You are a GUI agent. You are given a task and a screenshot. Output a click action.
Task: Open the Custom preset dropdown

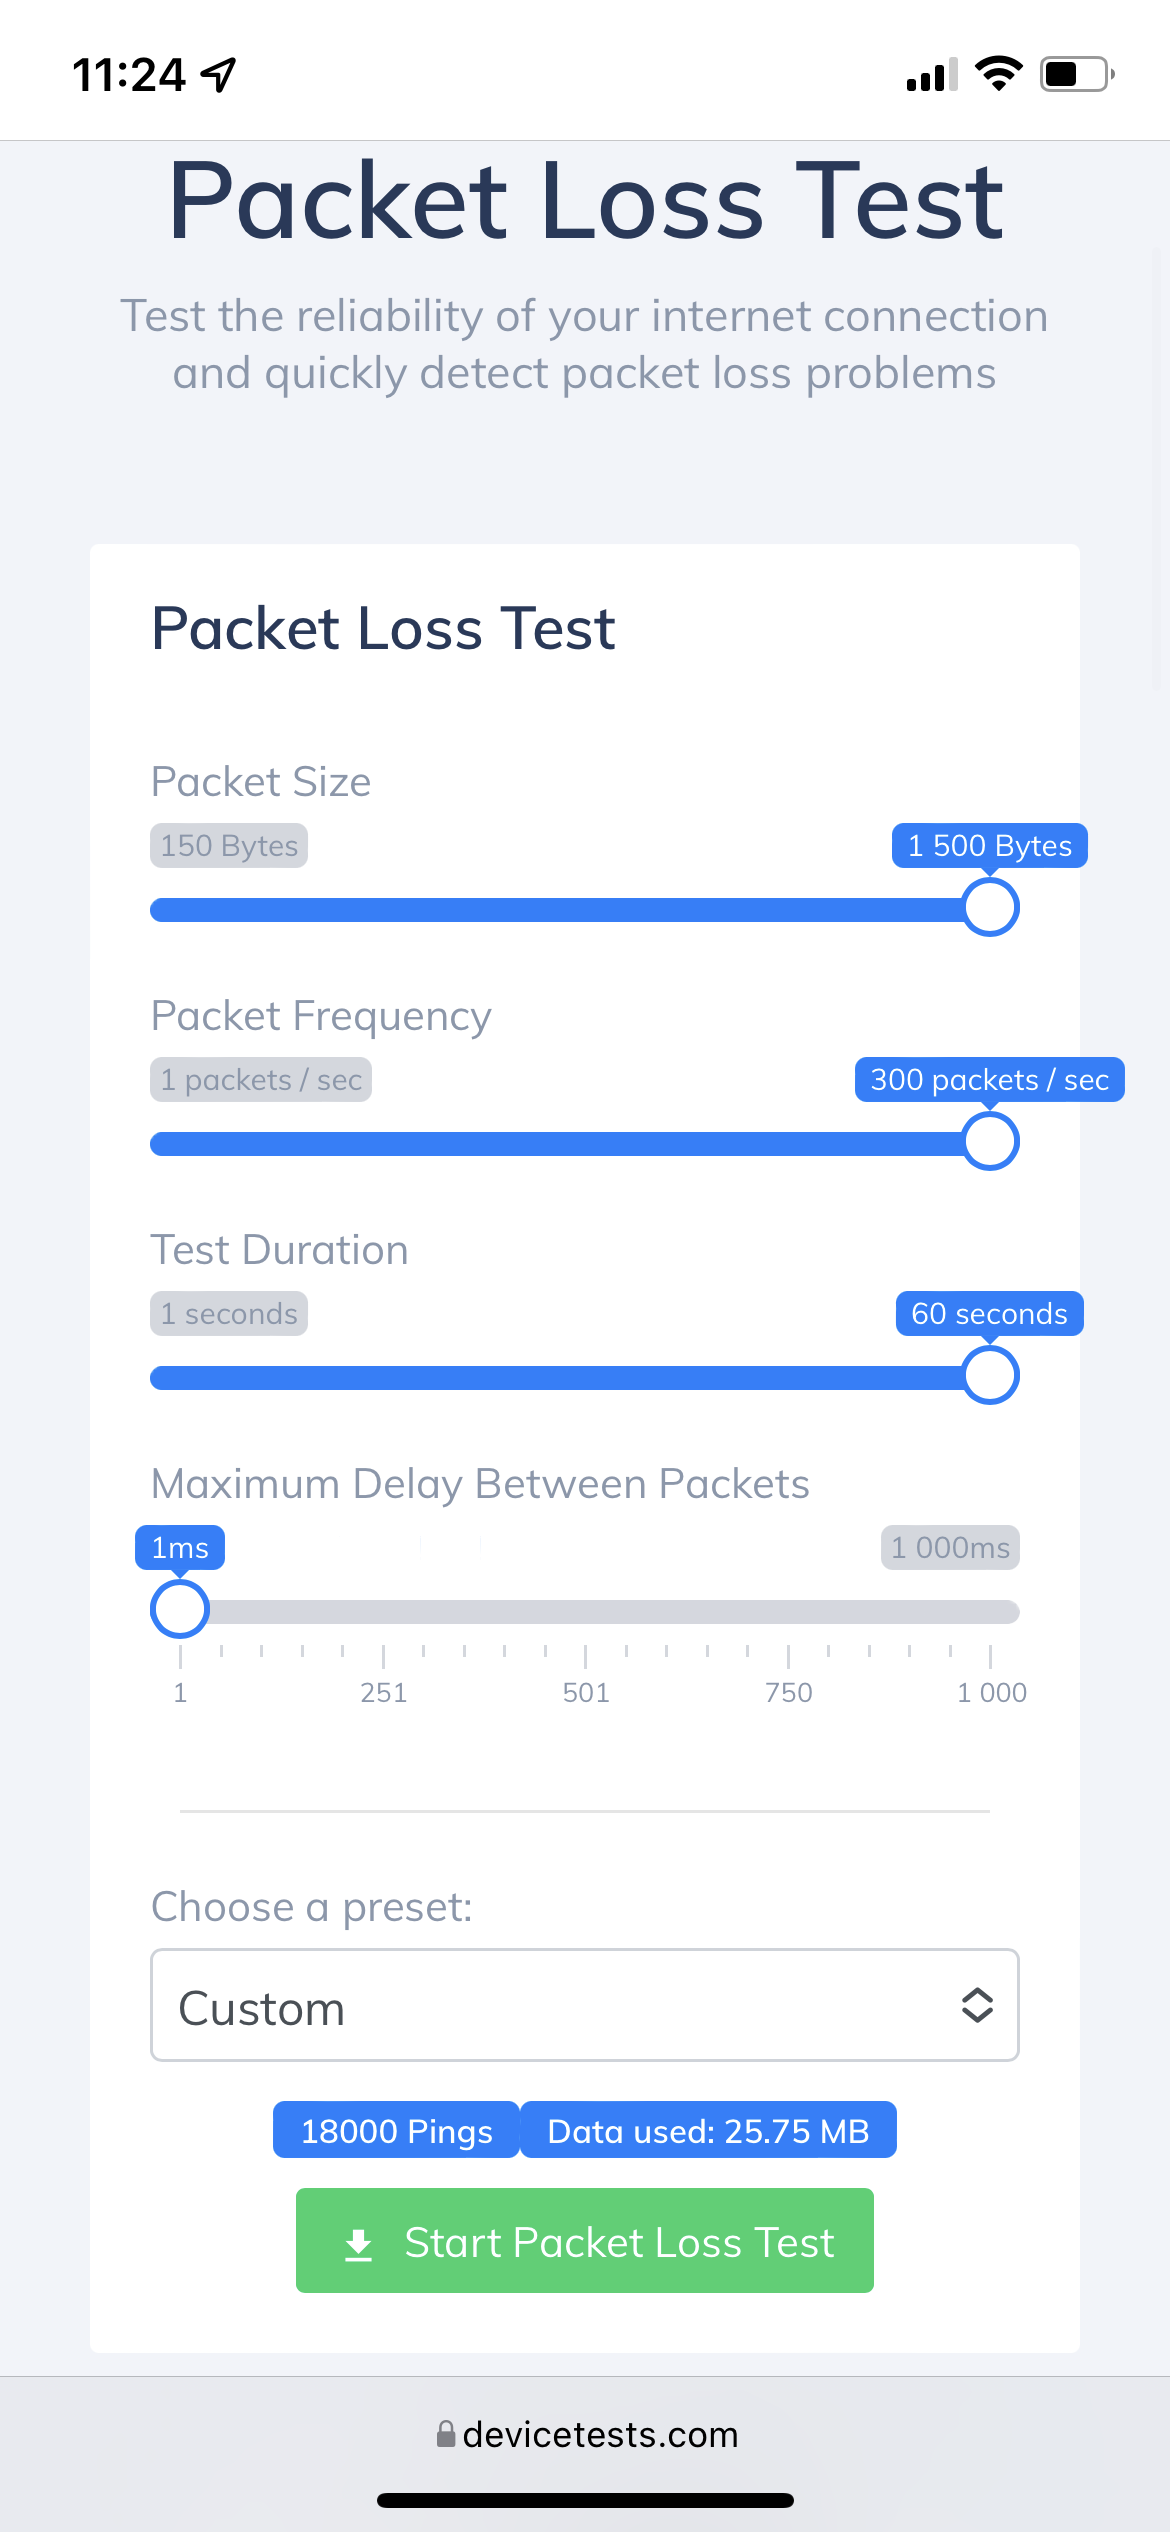(x=584, y=2005)
